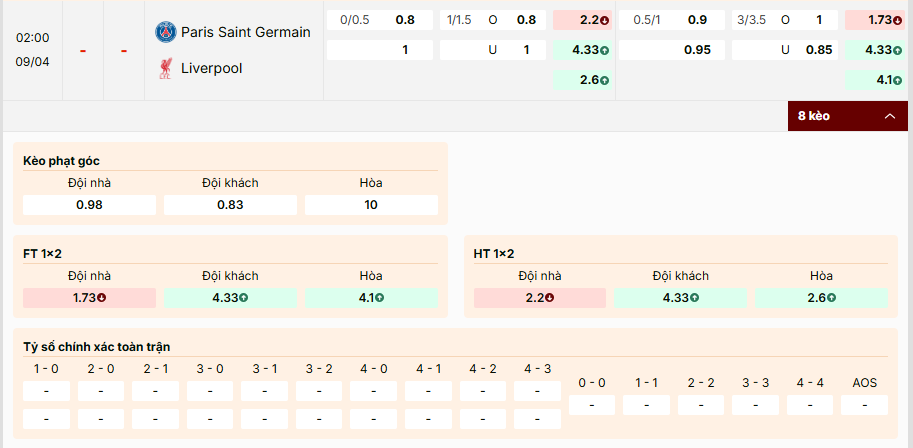This screenshot has width=913, height=448.
Task: Select corner kick home odds 0.98
Action: click(90, 205)
